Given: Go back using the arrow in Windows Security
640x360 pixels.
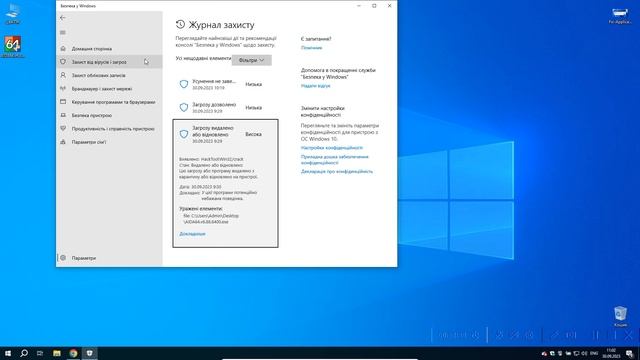Looking at the screenshot, I should (x=62, y=18).
